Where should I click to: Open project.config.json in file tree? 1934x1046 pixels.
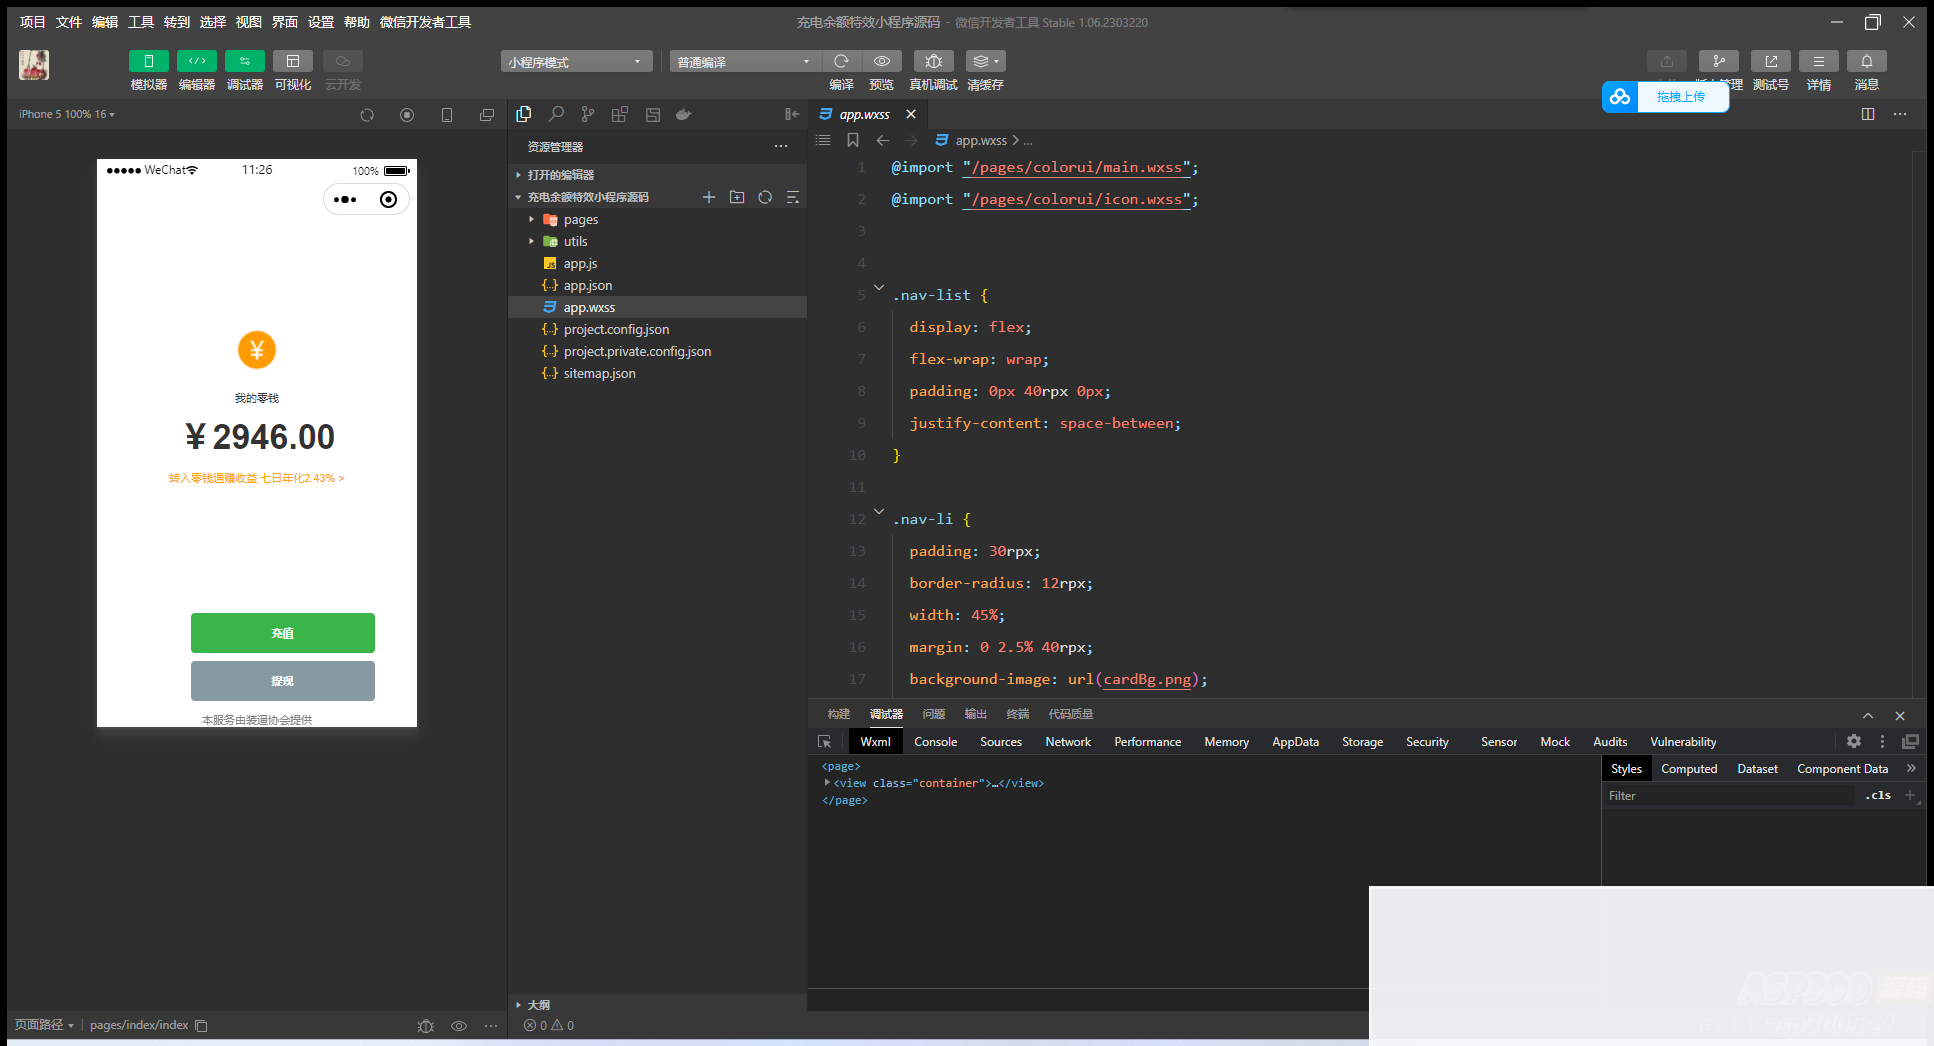point(616,330)
